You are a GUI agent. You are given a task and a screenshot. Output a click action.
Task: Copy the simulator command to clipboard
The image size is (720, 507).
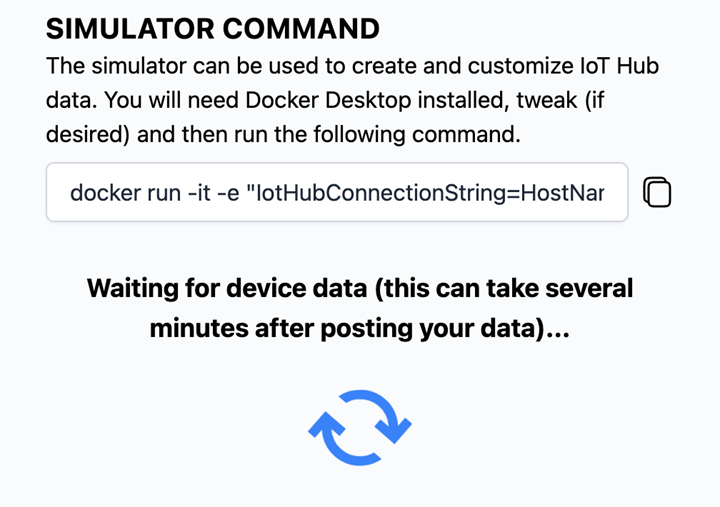657,192
